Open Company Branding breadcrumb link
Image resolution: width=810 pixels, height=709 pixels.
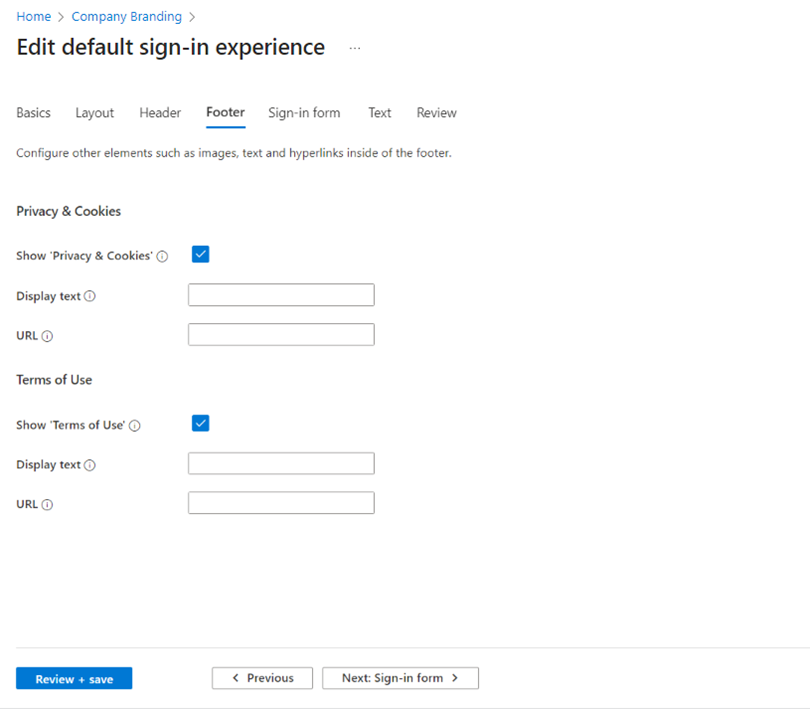pyautogui.click(x=127, y=17)
